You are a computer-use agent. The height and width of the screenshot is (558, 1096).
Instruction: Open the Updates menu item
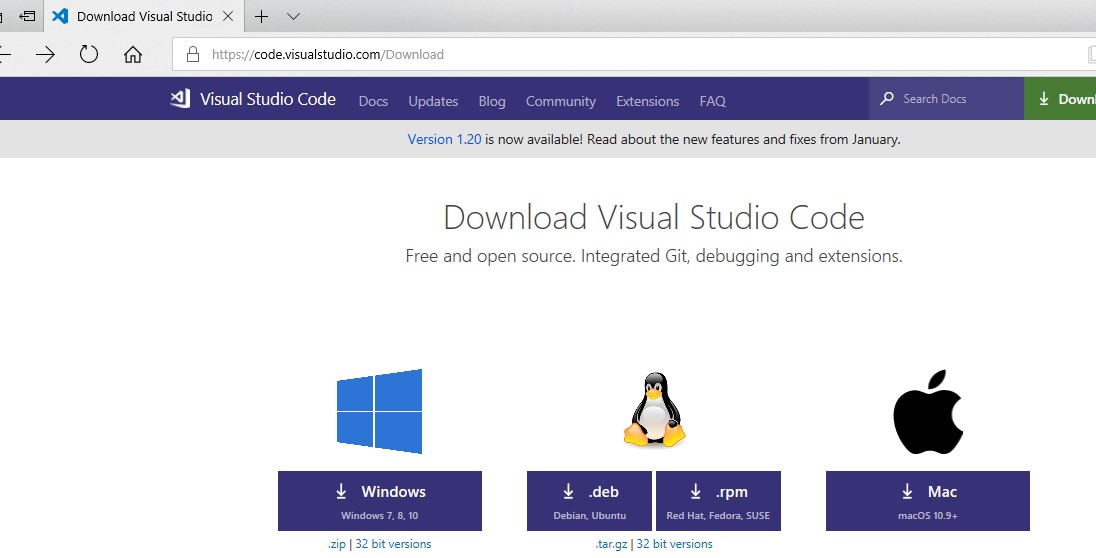(433, 101)
